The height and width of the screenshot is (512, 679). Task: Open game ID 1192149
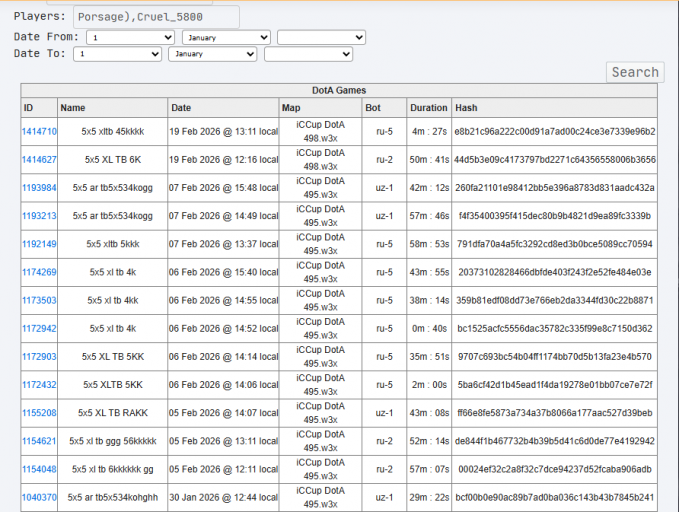39,244
